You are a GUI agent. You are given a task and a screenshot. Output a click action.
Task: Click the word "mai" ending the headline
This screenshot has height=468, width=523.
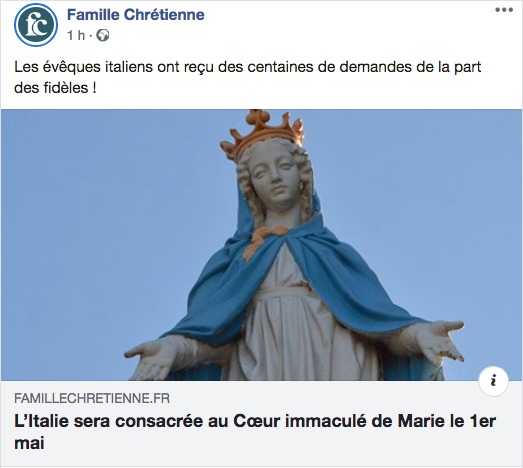pos(29,444)
